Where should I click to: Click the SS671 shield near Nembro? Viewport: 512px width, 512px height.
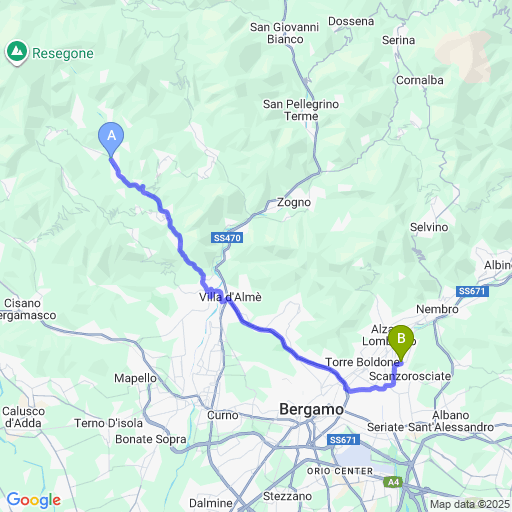click(472, 291)
